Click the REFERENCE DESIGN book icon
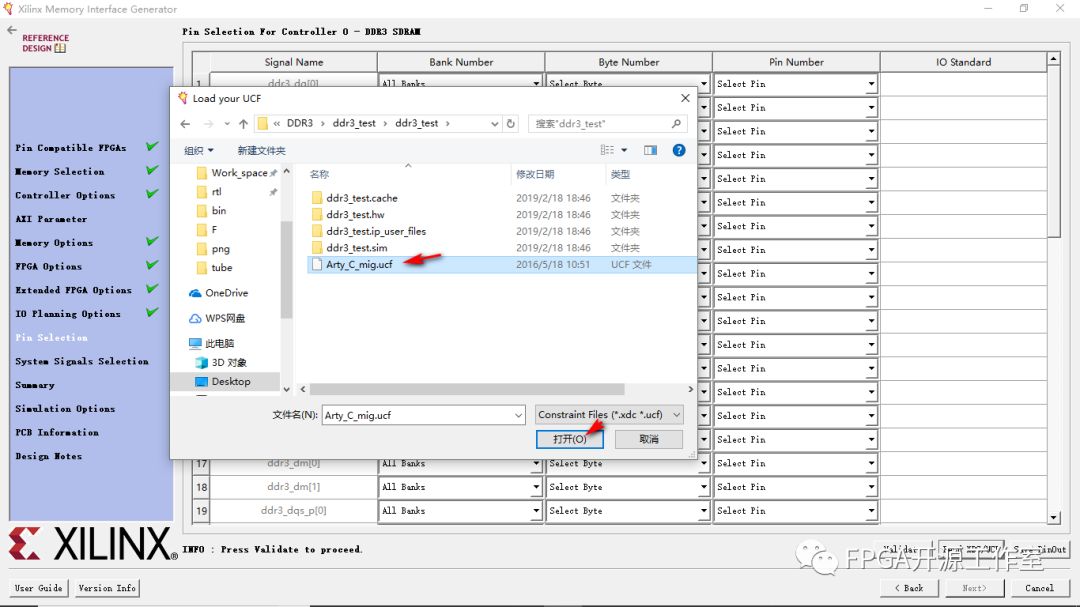Image resolution: width=1080 pixels, height=607 pixels. (x=60, y=48)
